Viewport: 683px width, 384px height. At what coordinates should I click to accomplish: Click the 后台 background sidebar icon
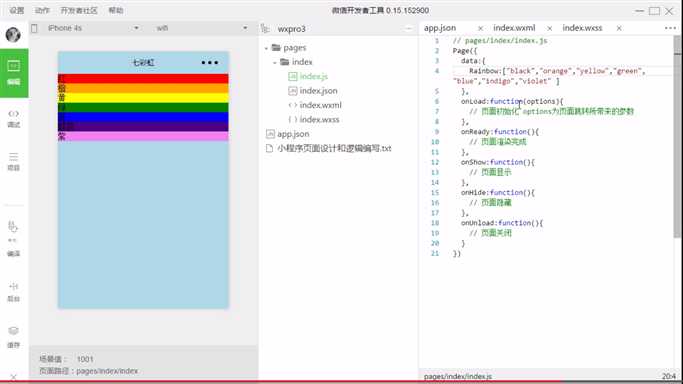point(14,292)
